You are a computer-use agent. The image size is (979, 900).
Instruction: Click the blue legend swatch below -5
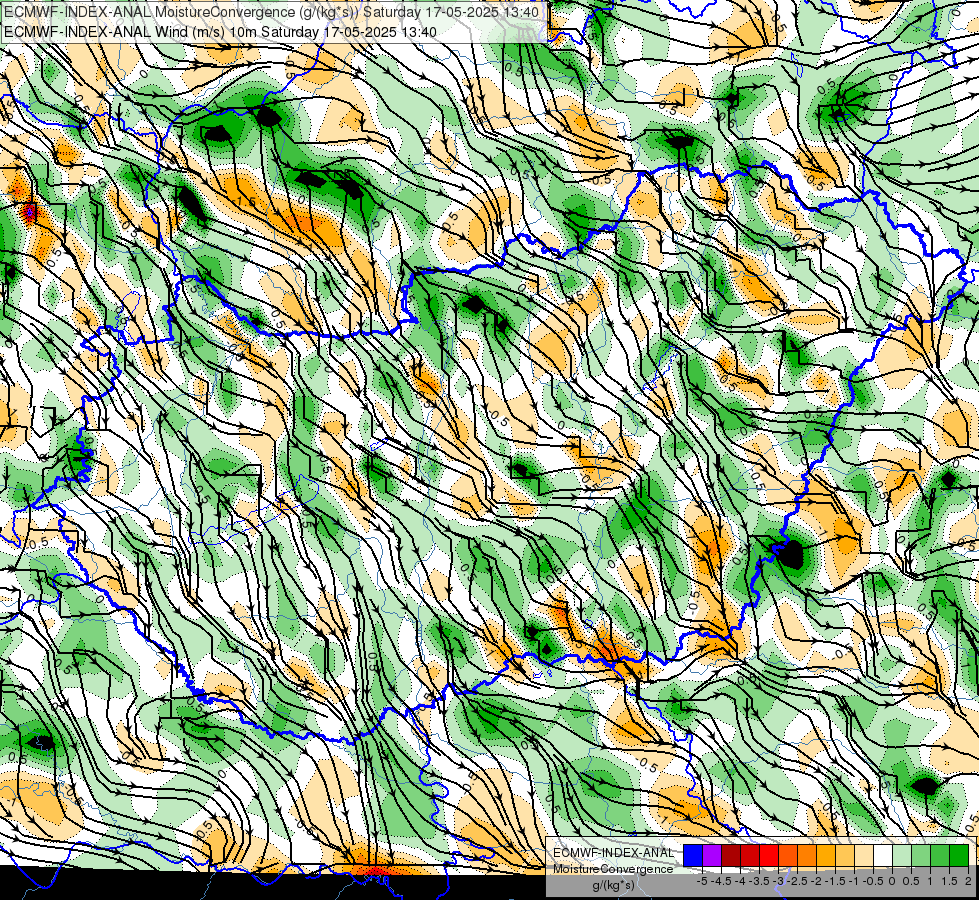[x=693, y=856]
